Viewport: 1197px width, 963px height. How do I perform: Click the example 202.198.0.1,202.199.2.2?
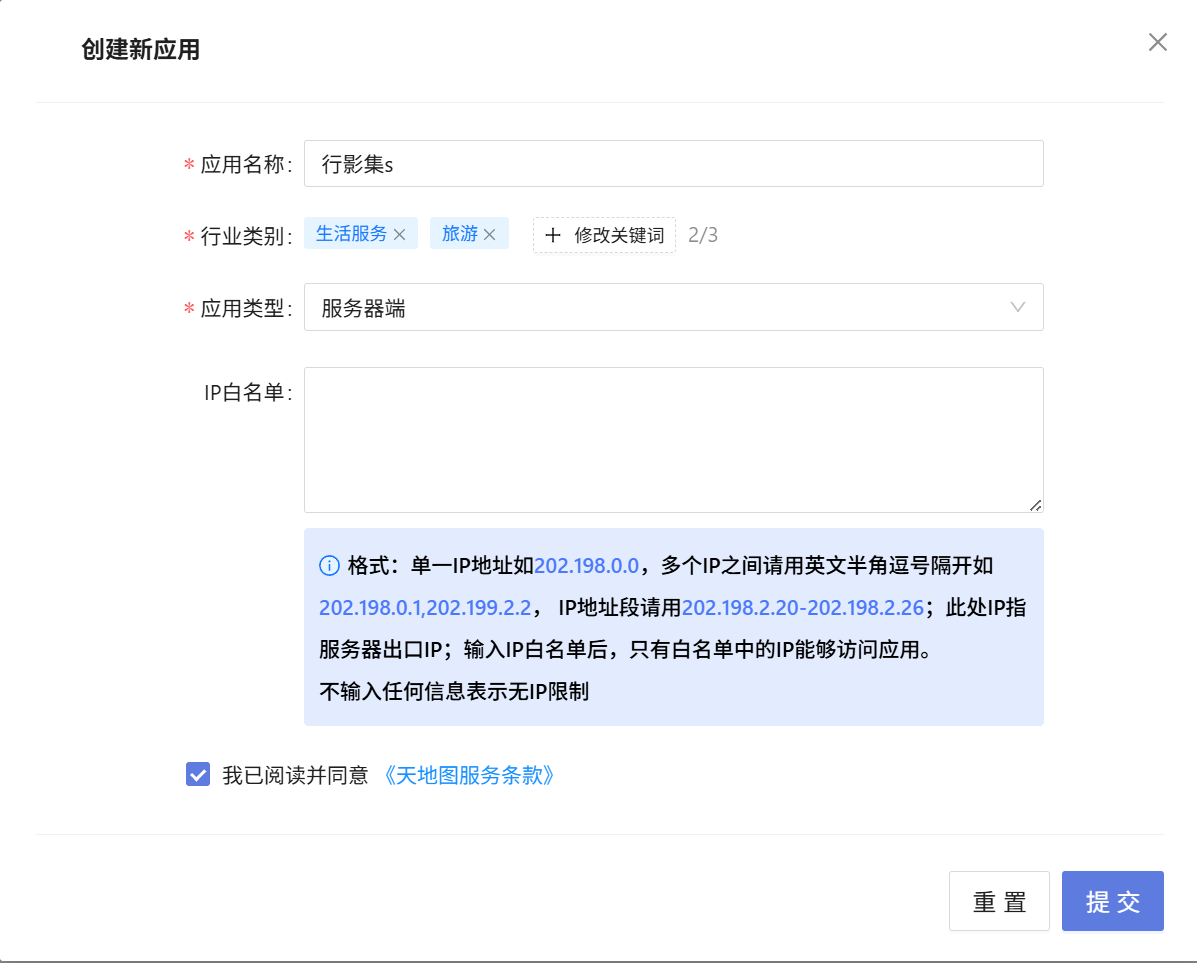click(x=424, y=608)
